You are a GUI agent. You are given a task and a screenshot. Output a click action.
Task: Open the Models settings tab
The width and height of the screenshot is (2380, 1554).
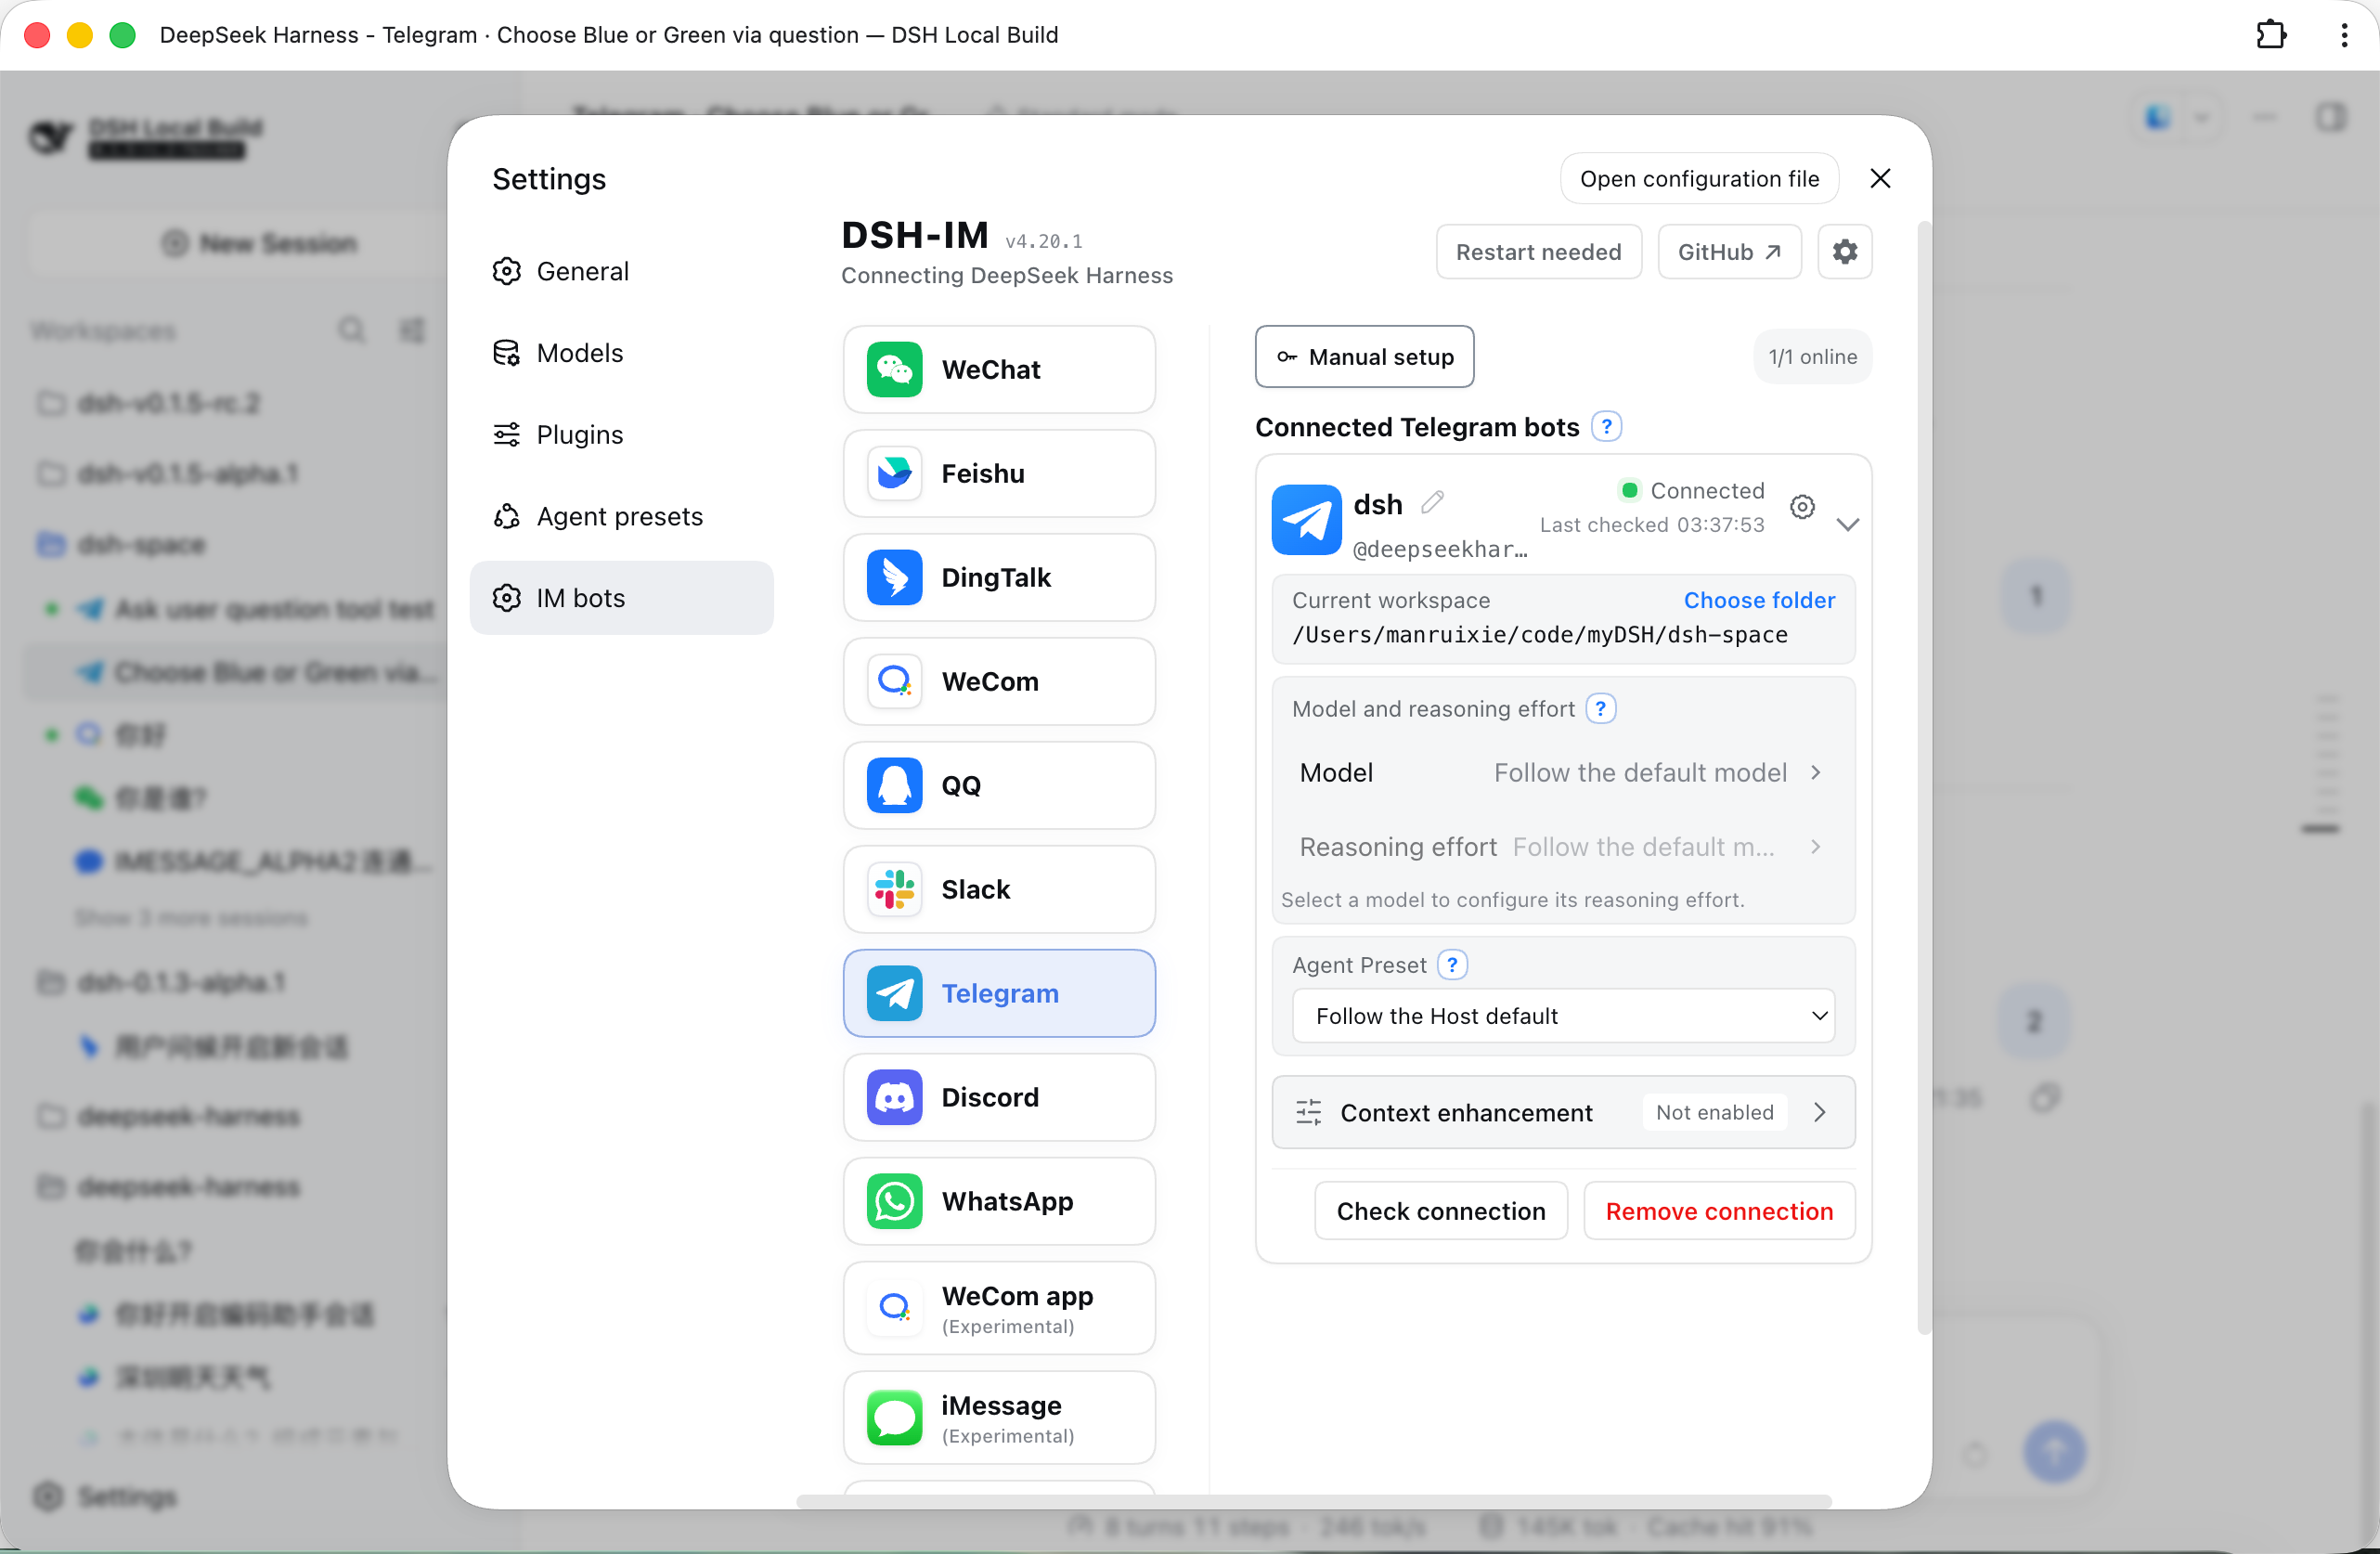click(x=621, y=353)
